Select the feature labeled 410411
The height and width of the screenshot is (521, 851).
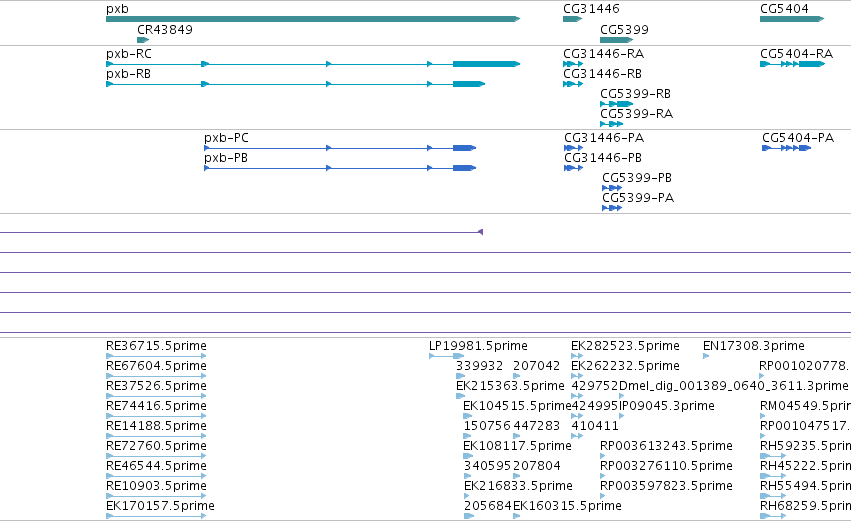[x=595, y=426]
